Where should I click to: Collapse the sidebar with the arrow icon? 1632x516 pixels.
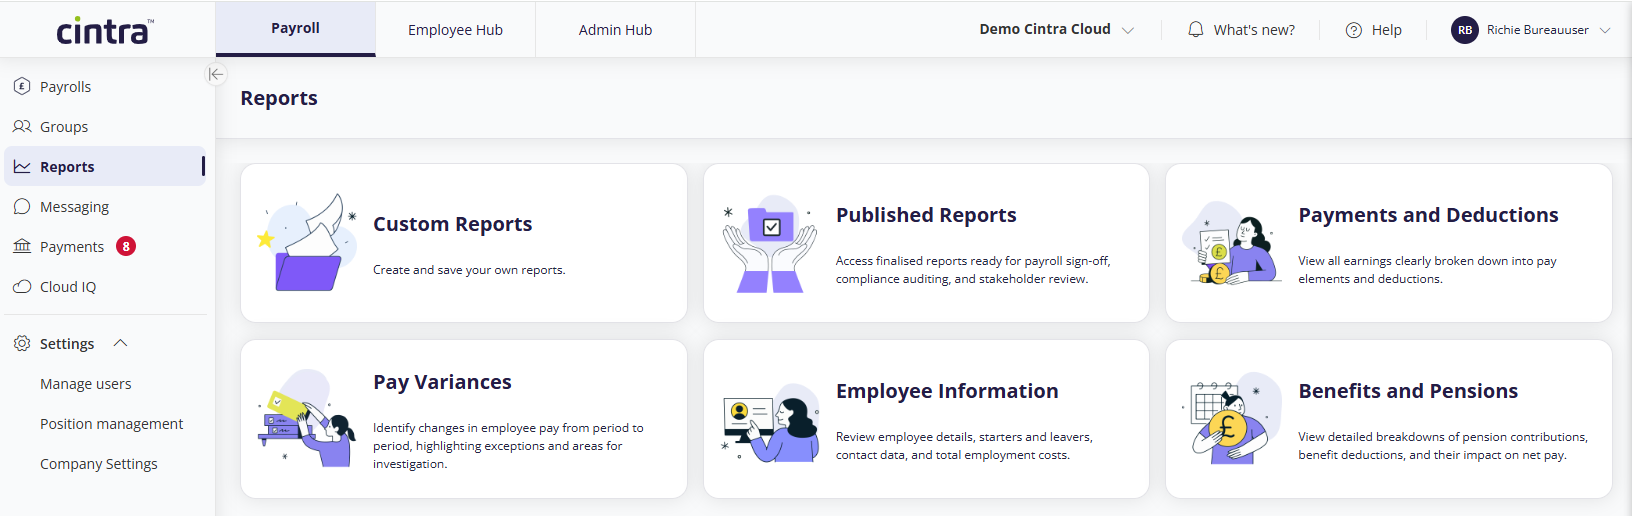(x=216, y=74)
